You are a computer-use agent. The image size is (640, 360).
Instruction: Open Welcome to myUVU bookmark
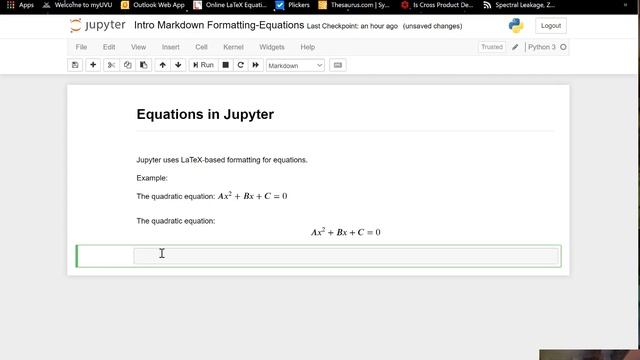78,5
